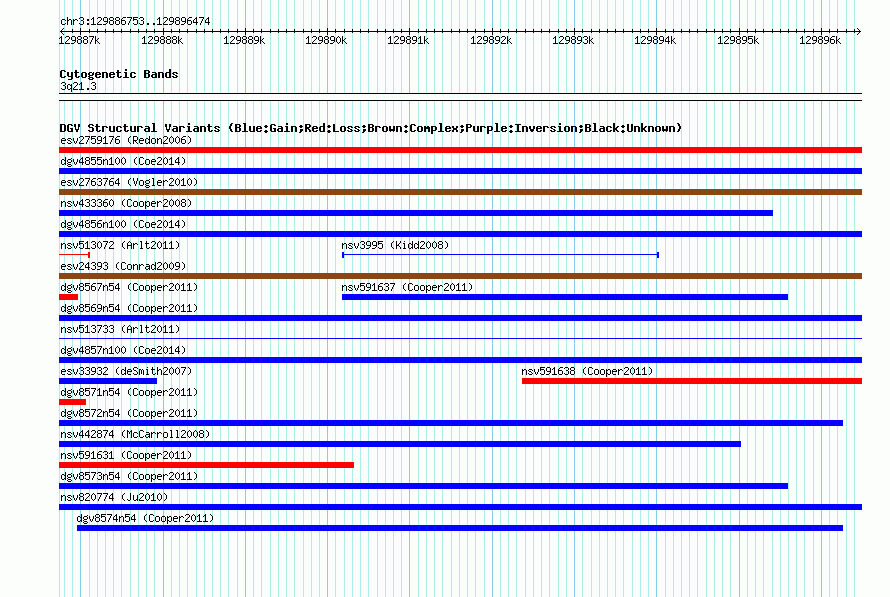Image resolution: width=890 pixels, height=597 pixels.
Task: Open the dgv8567n54 (Cooper2011) label
Action: coord(129,287)
